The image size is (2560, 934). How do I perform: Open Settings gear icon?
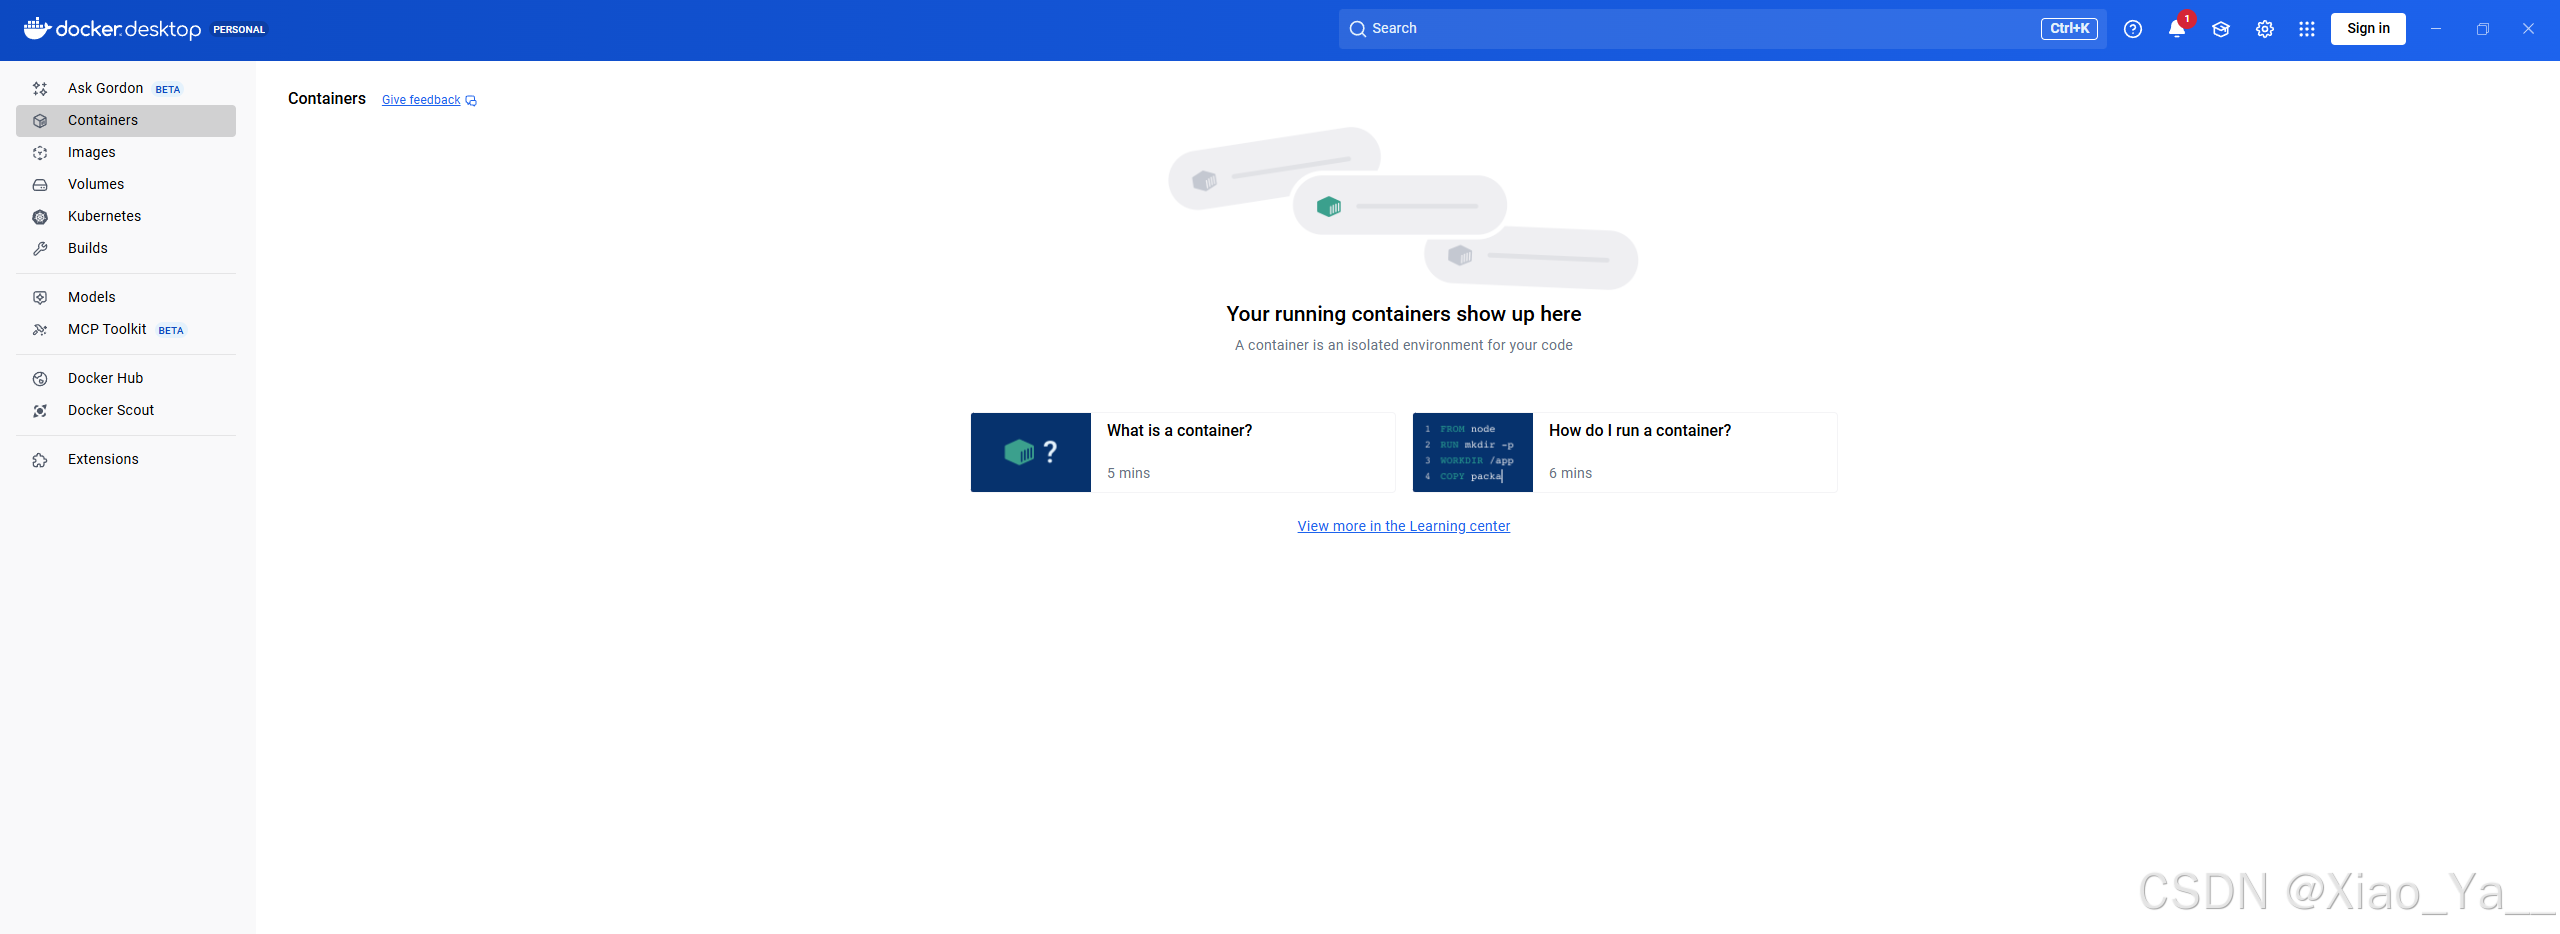(2265, 29)
